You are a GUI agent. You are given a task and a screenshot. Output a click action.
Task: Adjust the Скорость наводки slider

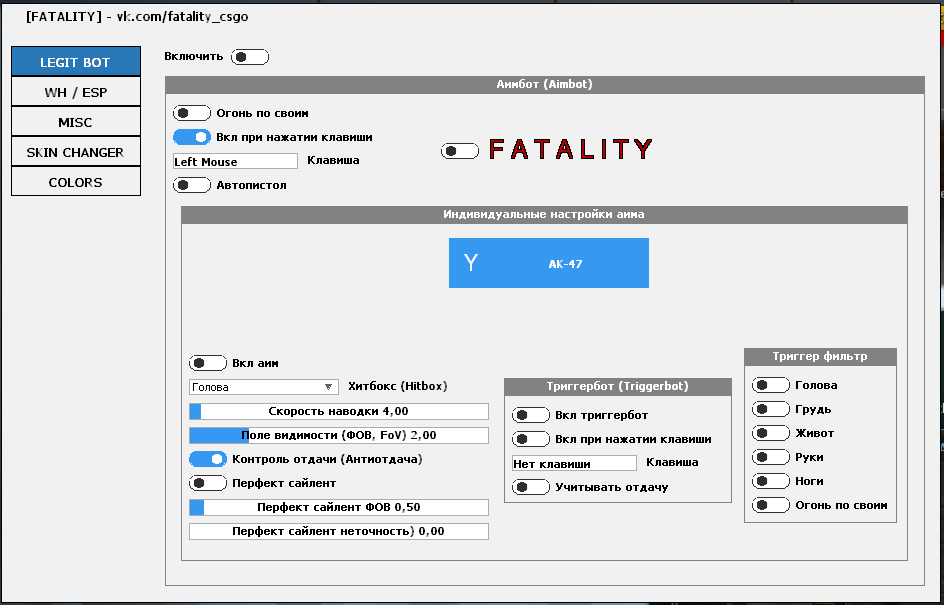tap(338, 411)
